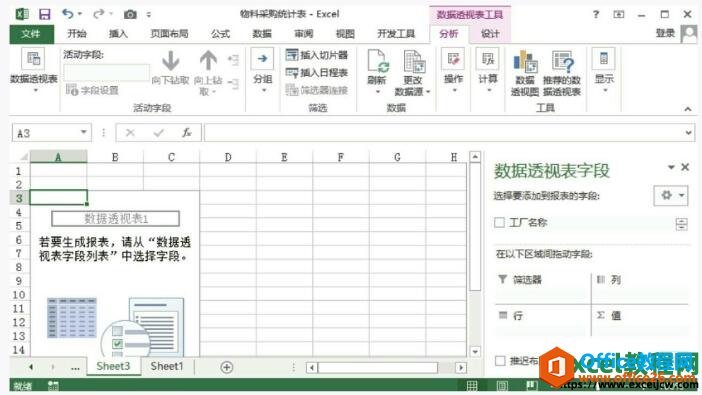Confirm formula entry with the checkmark icon

click(158, 133)
